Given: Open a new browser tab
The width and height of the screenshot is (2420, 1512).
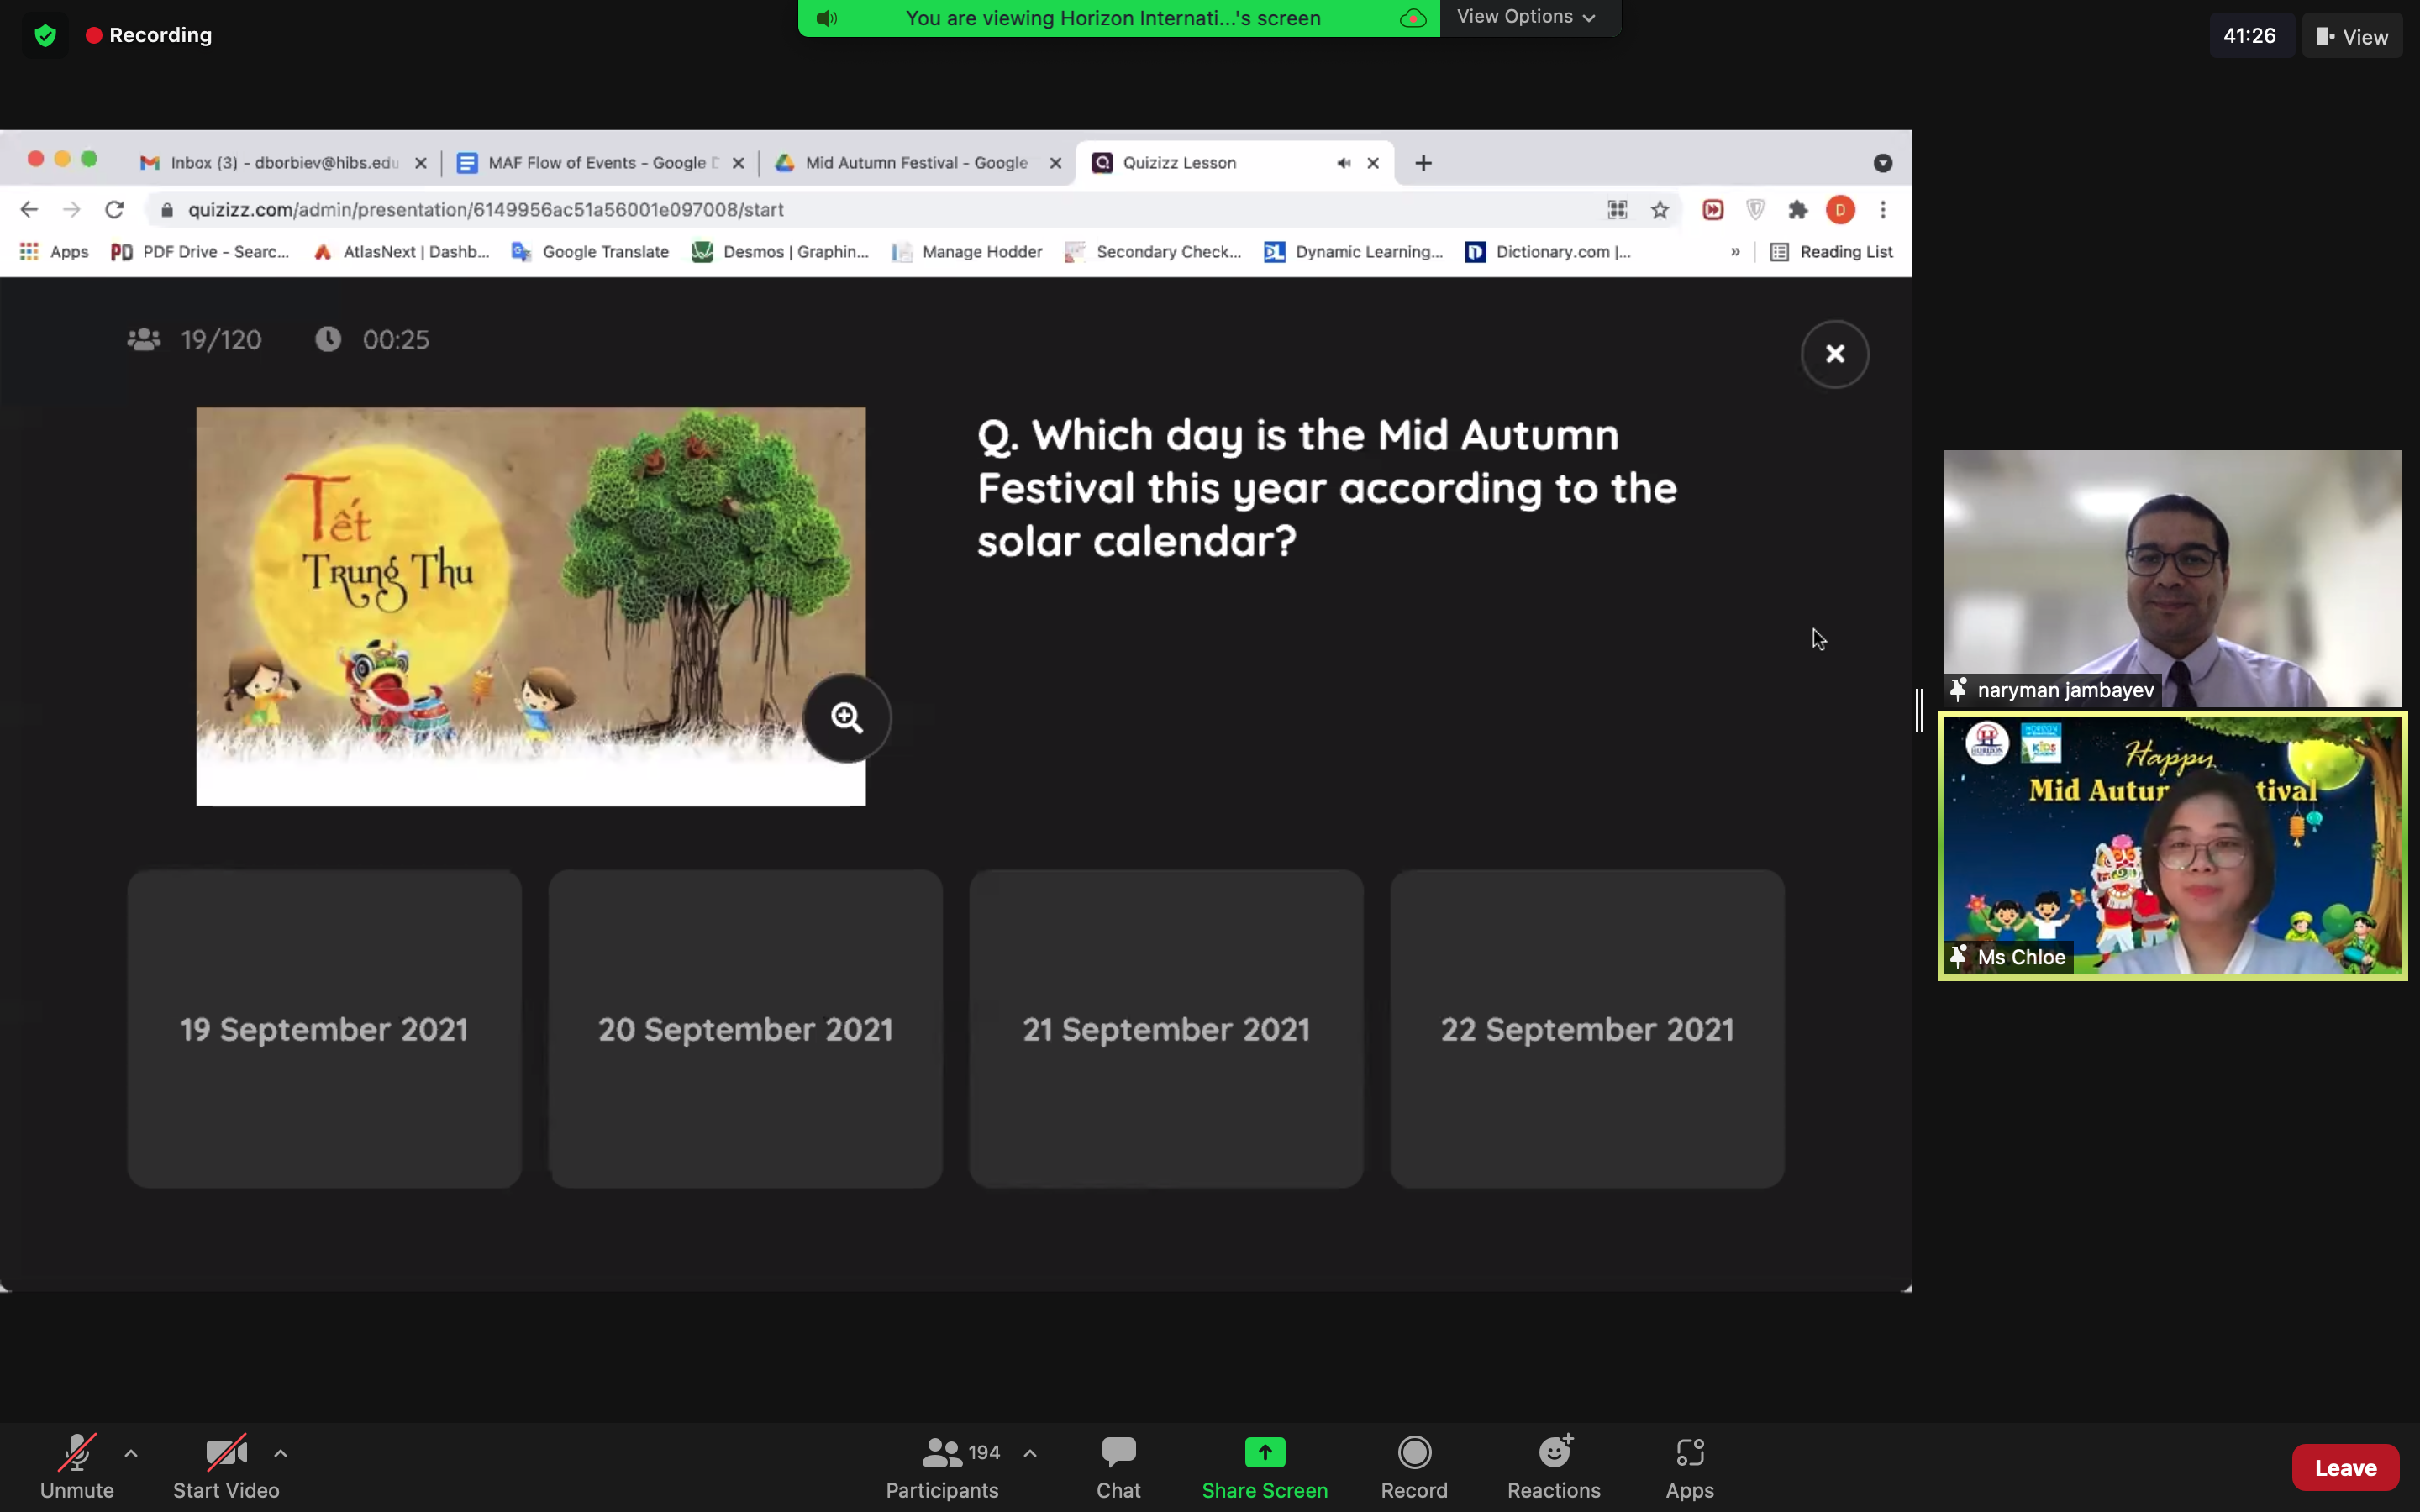Looking at the screenshot, I should 1423,163.
